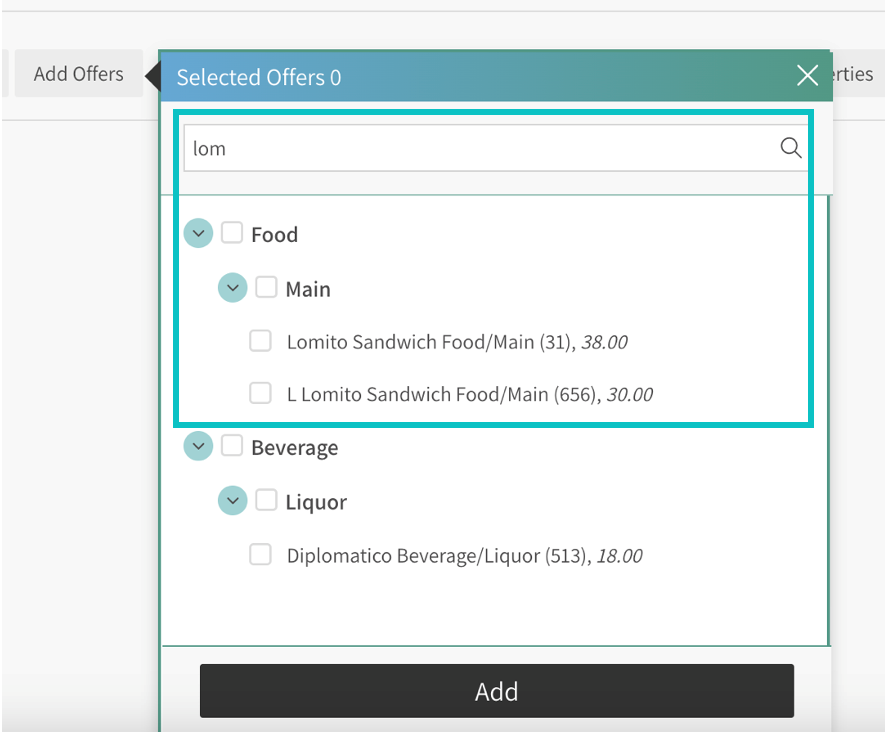Collapse the Beverage category chevron
The image size is (885, 733).
point(198,446)
